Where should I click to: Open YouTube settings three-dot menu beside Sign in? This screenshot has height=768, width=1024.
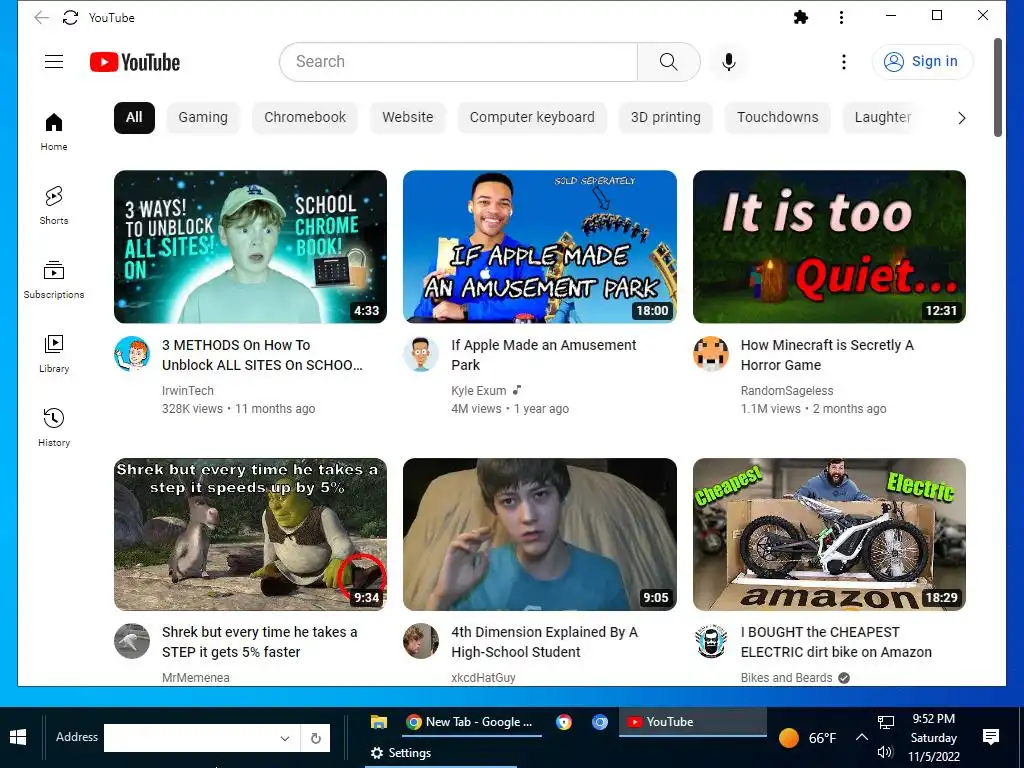(844, 61)
